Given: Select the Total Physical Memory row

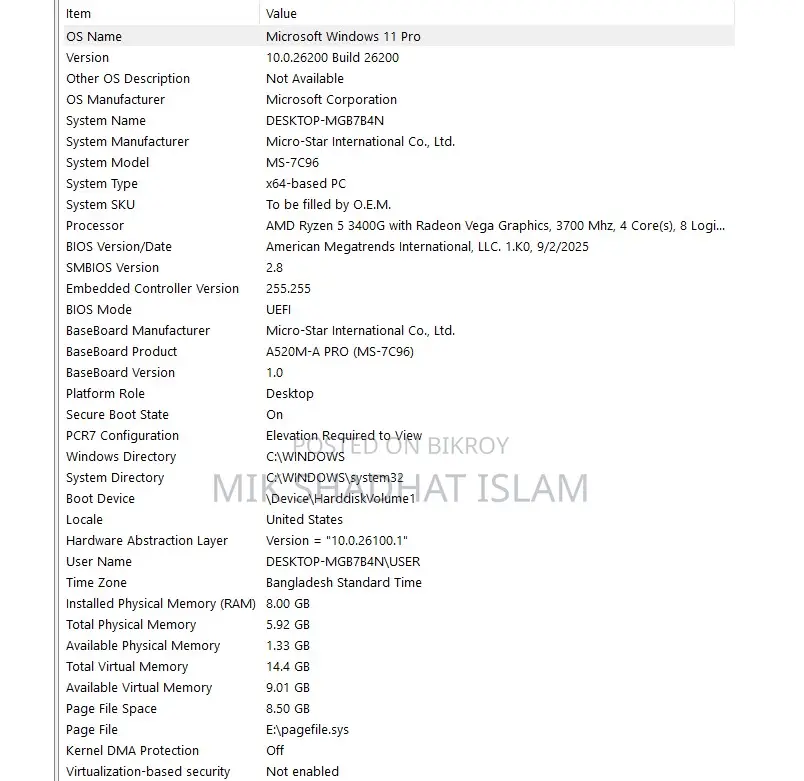Looking at the screenshot, I should tap(399, 625).
